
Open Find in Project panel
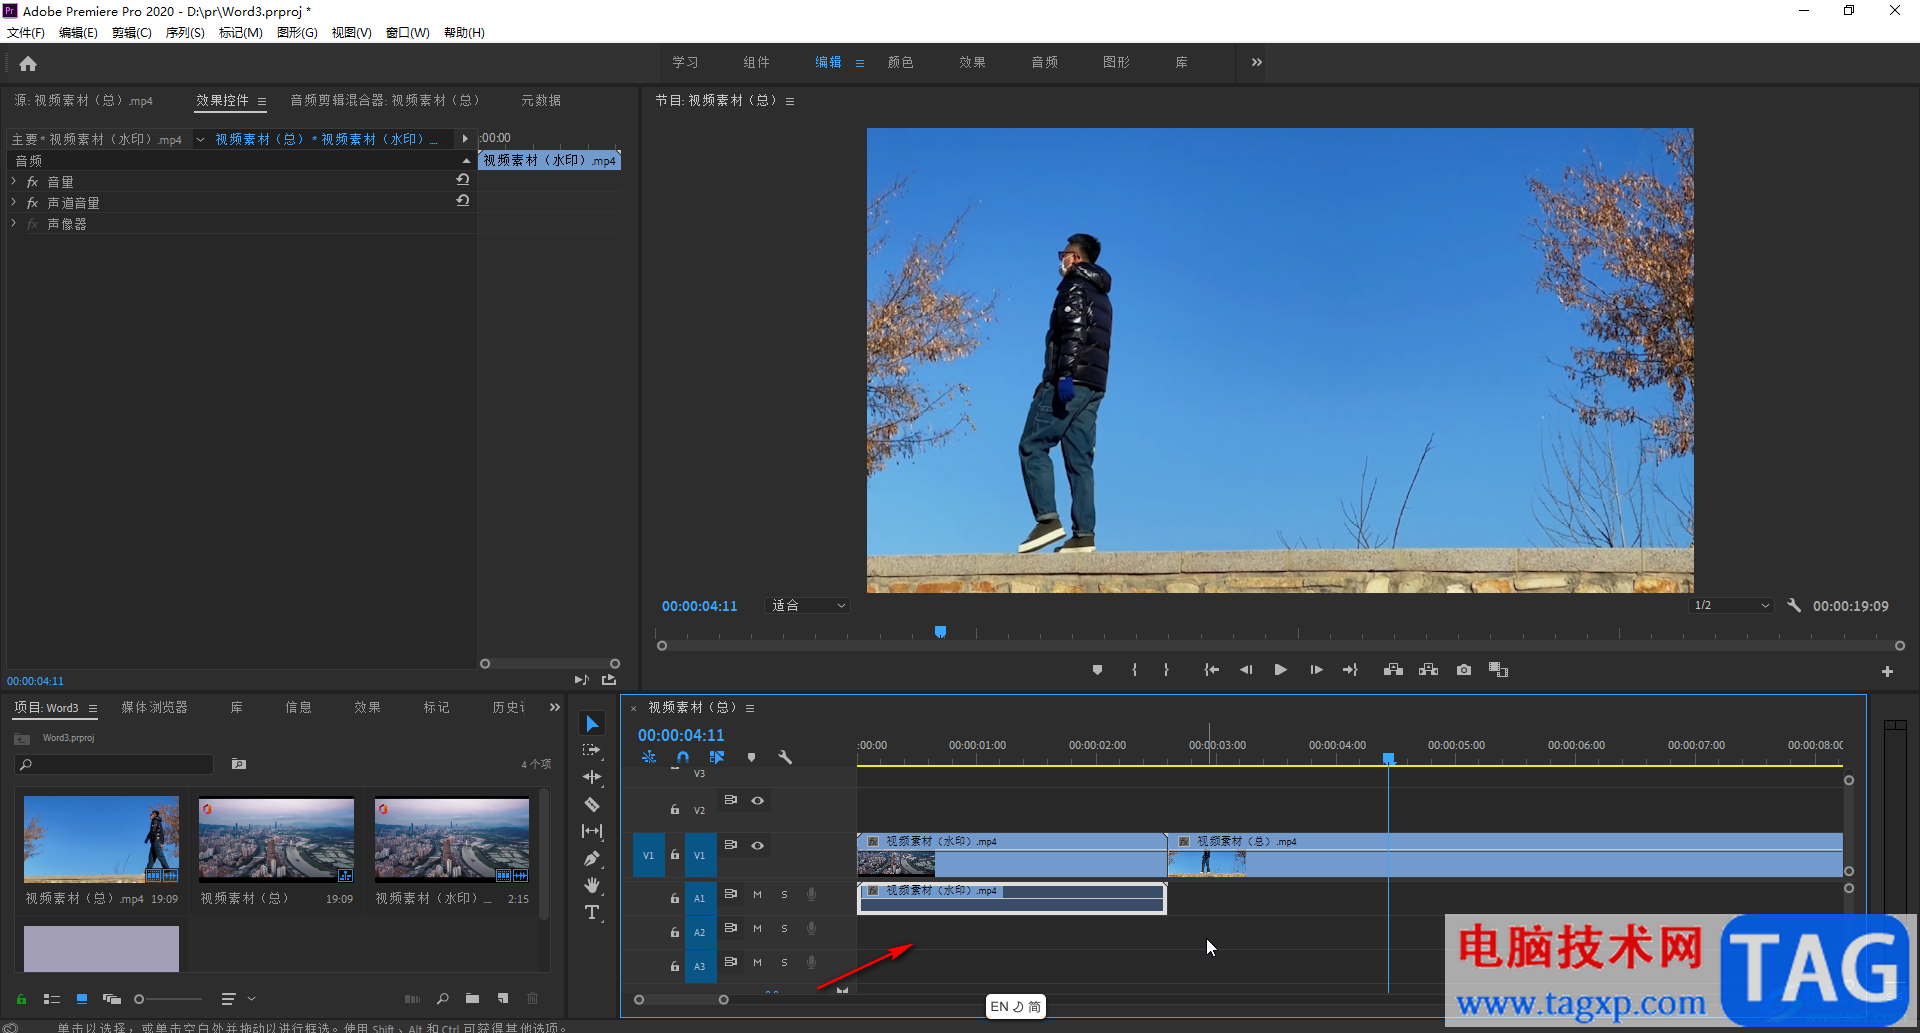pos(442,998)
